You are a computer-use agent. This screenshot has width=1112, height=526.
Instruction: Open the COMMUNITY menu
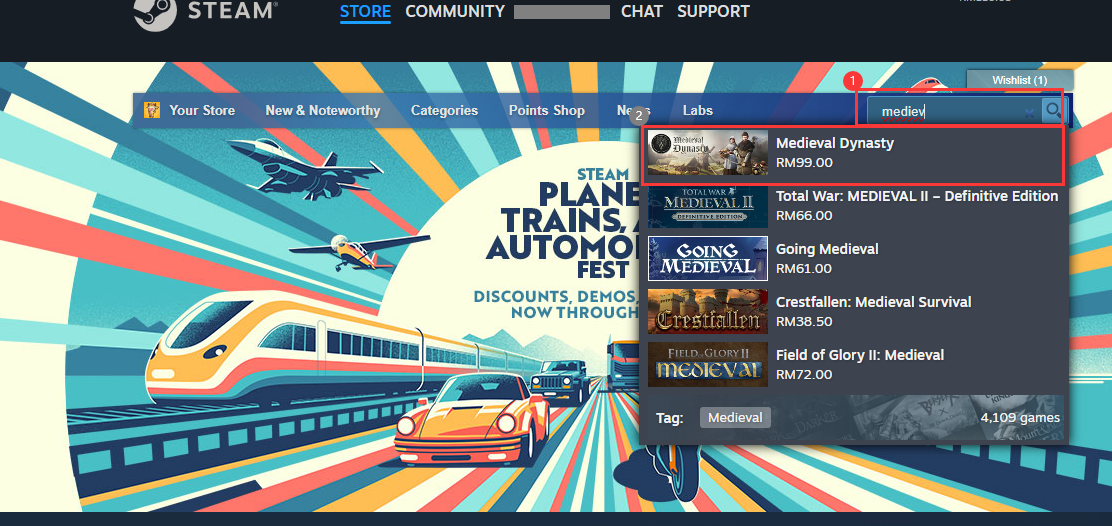pos(455,11)
